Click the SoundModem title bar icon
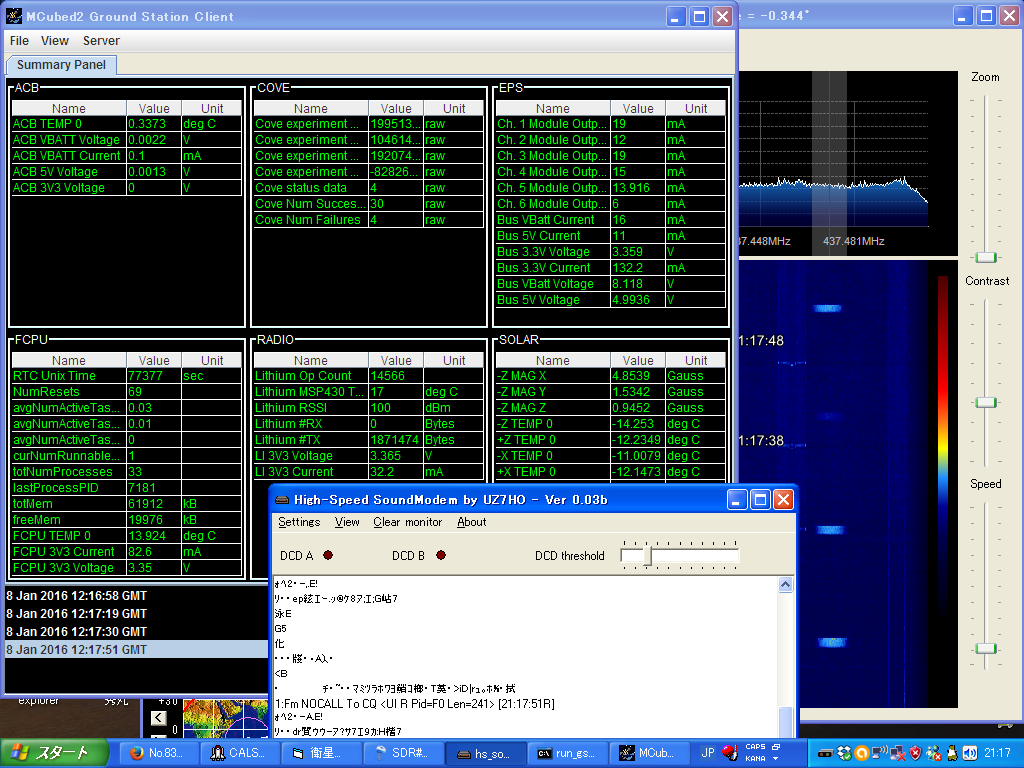The image size is (1024, 768). point(282,500)
